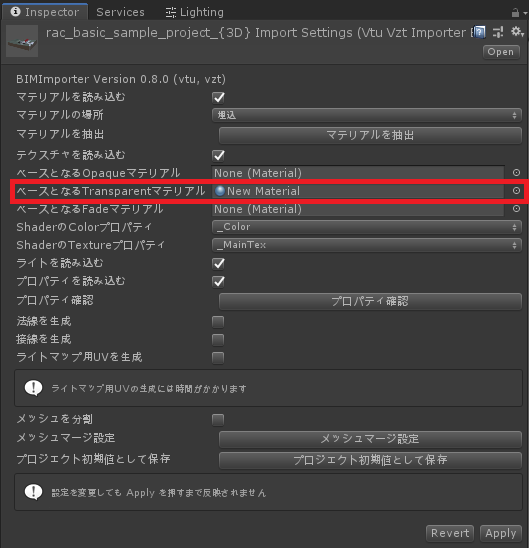Enable メッシュを分割 checkbox
This screenshot has width=529, height=548.
pyautogui.click(x=218, y=420)
